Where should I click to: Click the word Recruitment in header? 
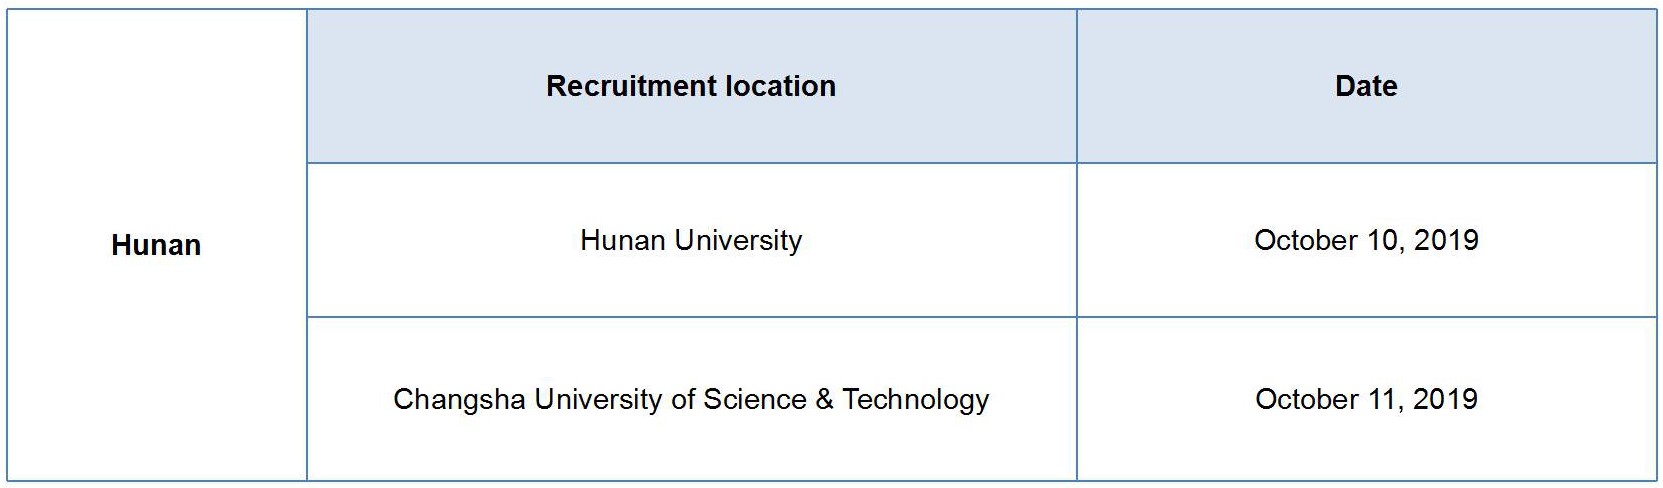(631, 86)
